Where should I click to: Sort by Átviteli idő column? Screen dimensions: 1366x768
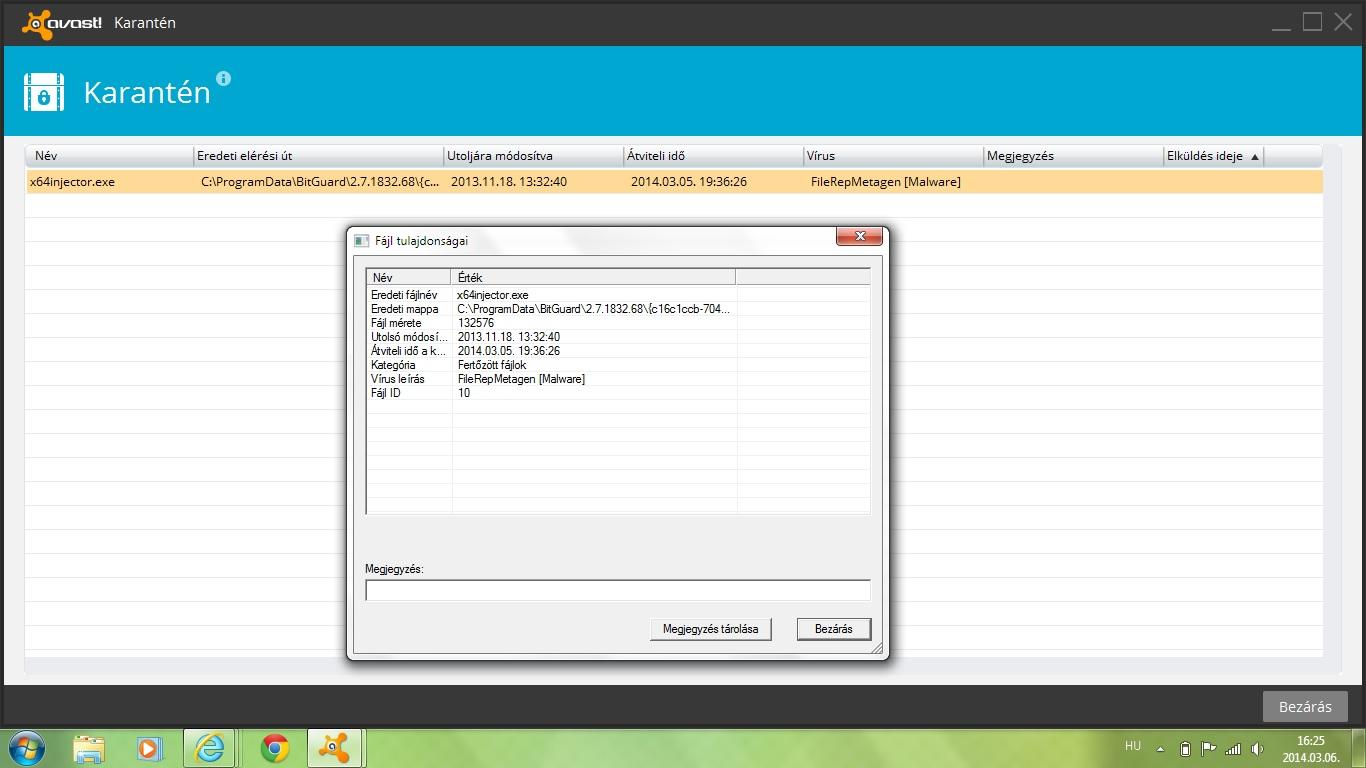click(x=713, y=156)
